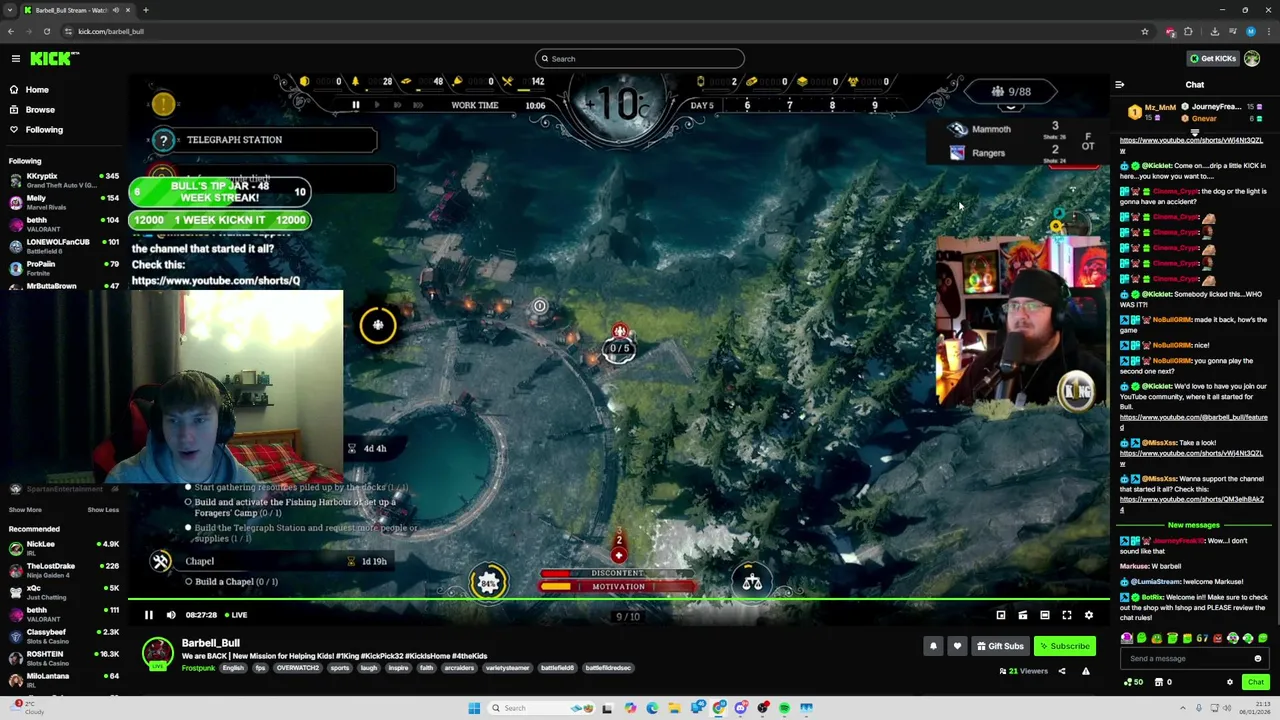
Task: Open browser downloads icon
Action: pos(1214,31)
